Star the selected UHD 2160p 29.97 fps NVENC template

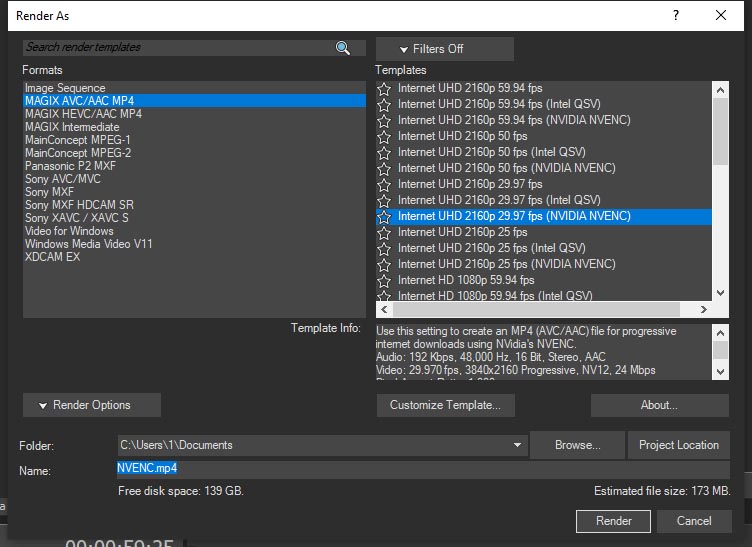click(384, 217)
